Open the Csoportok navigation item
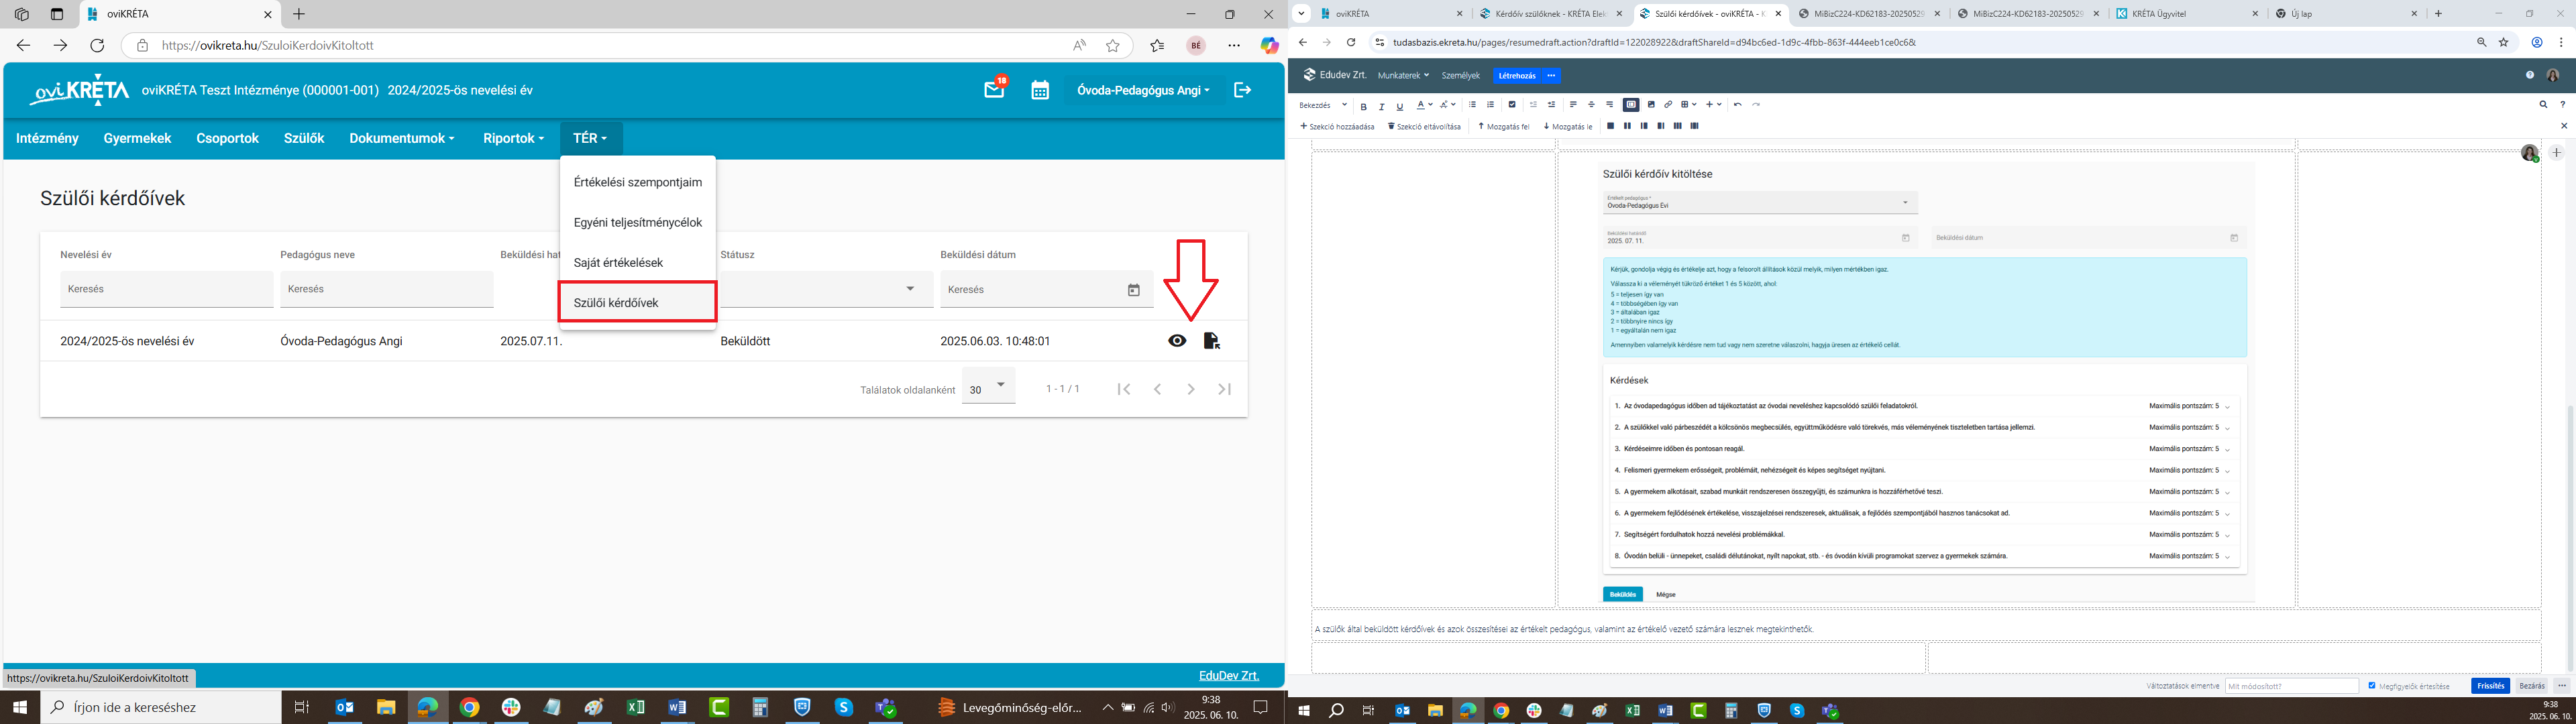 pyautogui.click(x=227, y=138)
